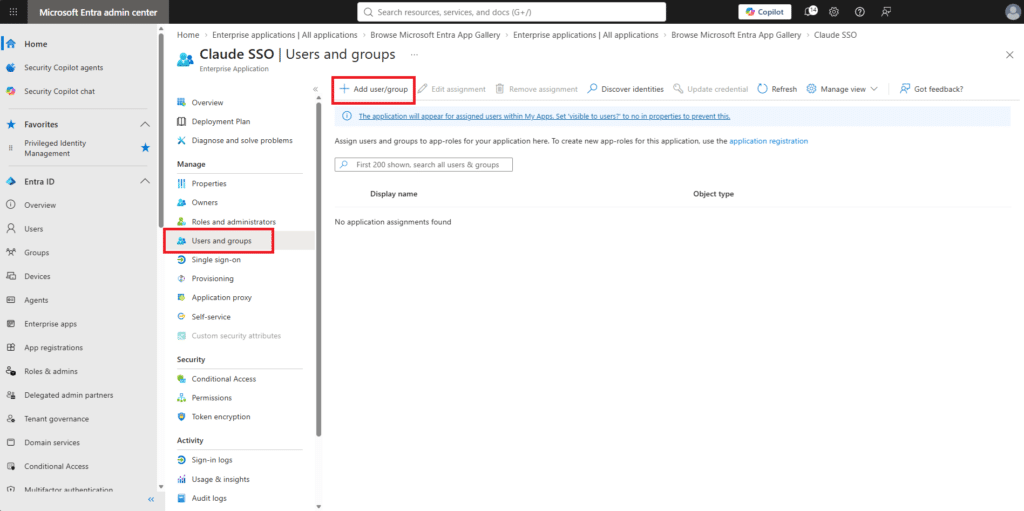The image size is (1024, 511).
Task: Open the application registration link
Action: tap(769, 140)
